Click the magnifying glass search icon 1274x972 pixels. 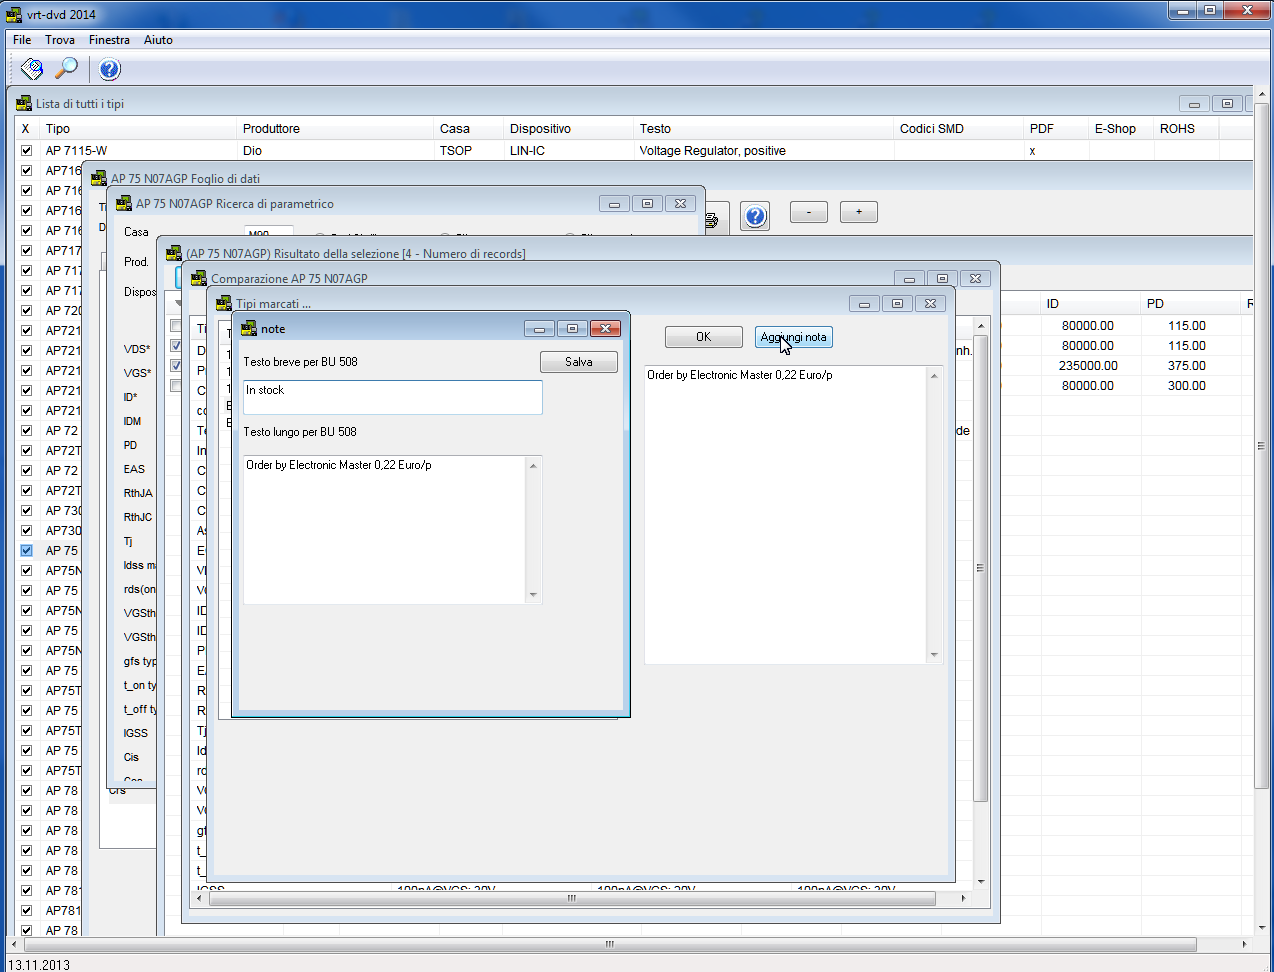tap(66, 69)
